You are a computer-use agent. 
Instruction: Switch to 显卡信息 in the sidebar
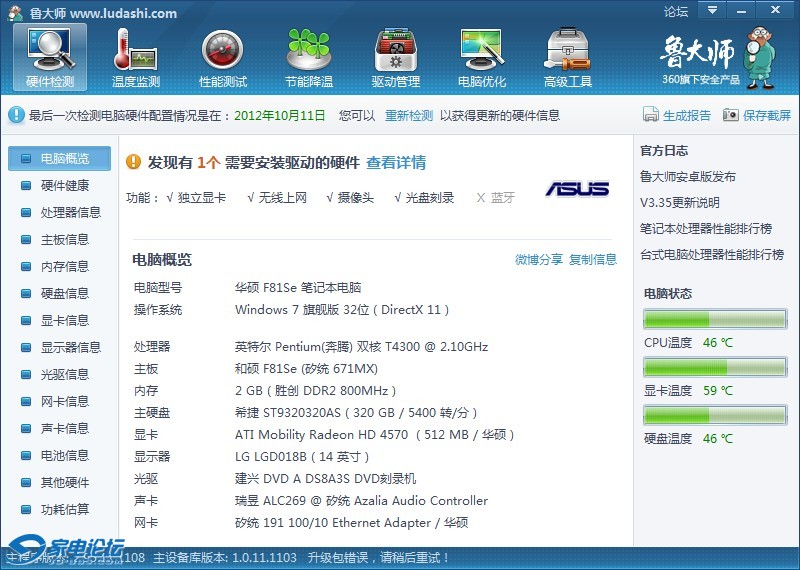(64, 320)
